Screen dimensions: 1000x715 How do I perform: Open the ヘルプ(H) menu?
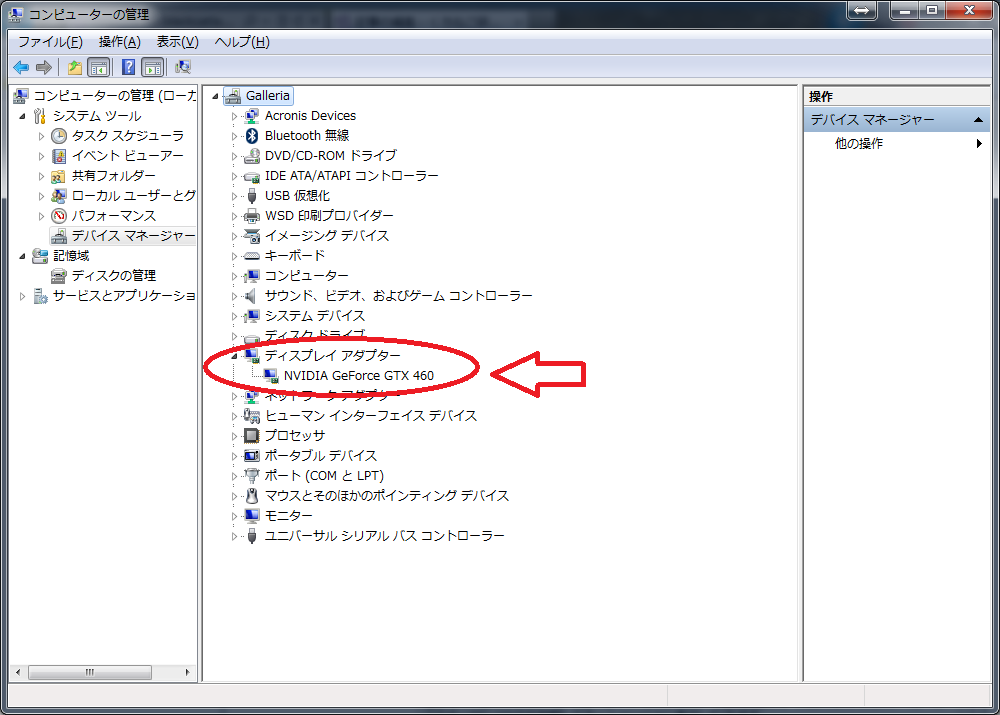242,42
